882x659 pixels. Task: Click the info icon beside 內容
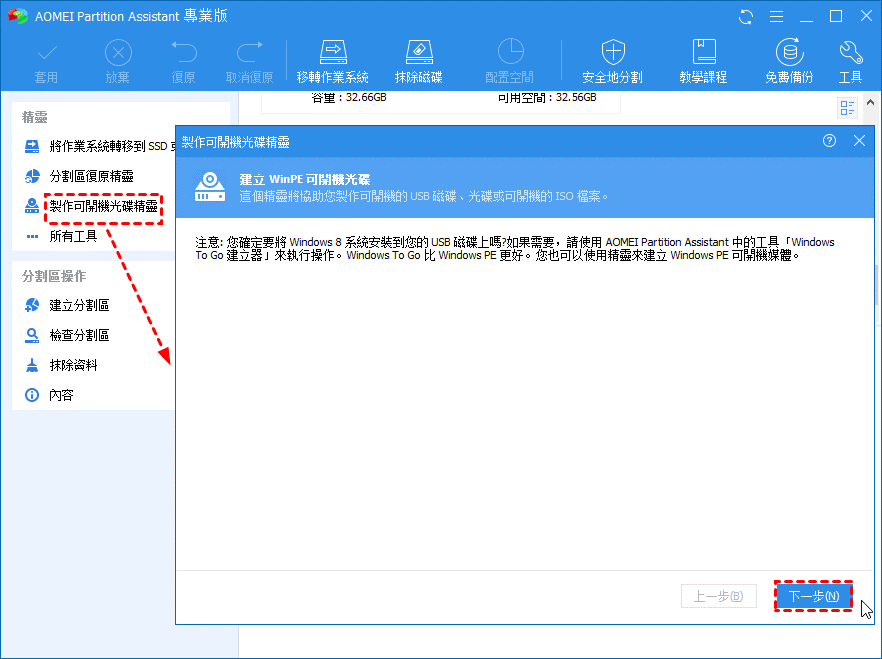[x=32, y=395]
